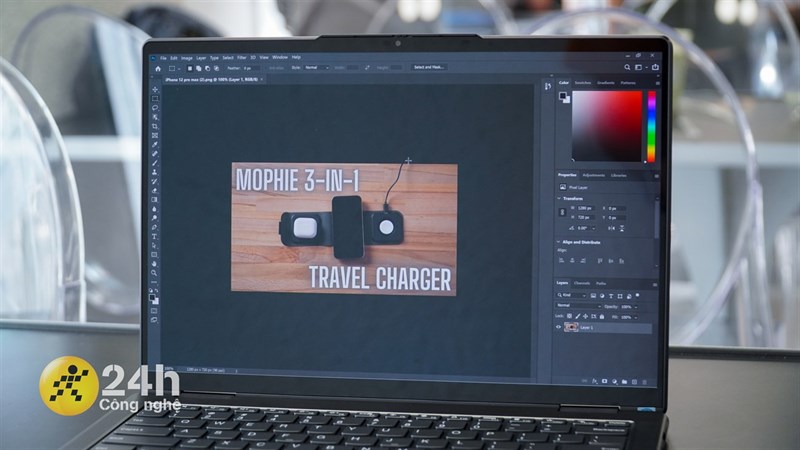Turn layer filtering on or off
This screenshot has width=800, height=450.
638,296
